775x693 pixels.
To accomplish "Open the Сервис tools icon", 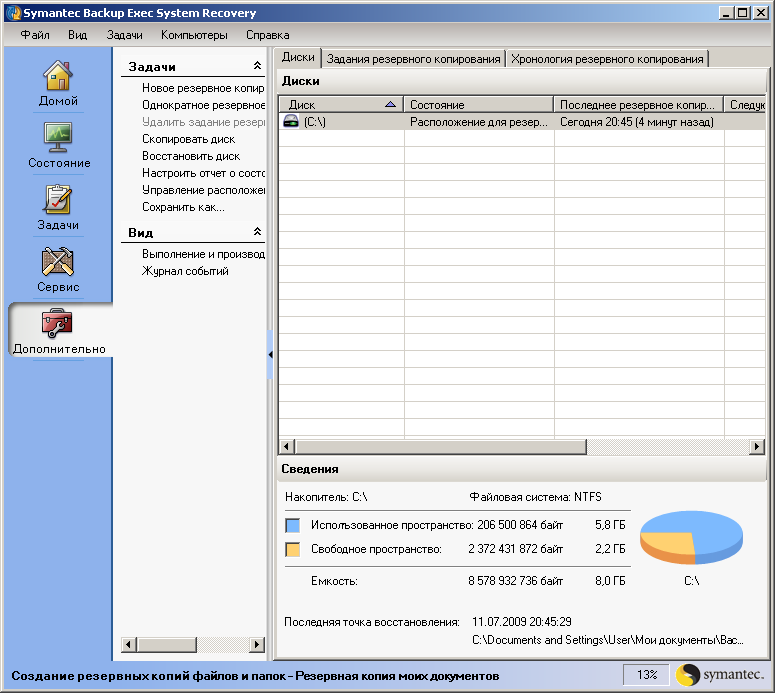I will point(58,261).
